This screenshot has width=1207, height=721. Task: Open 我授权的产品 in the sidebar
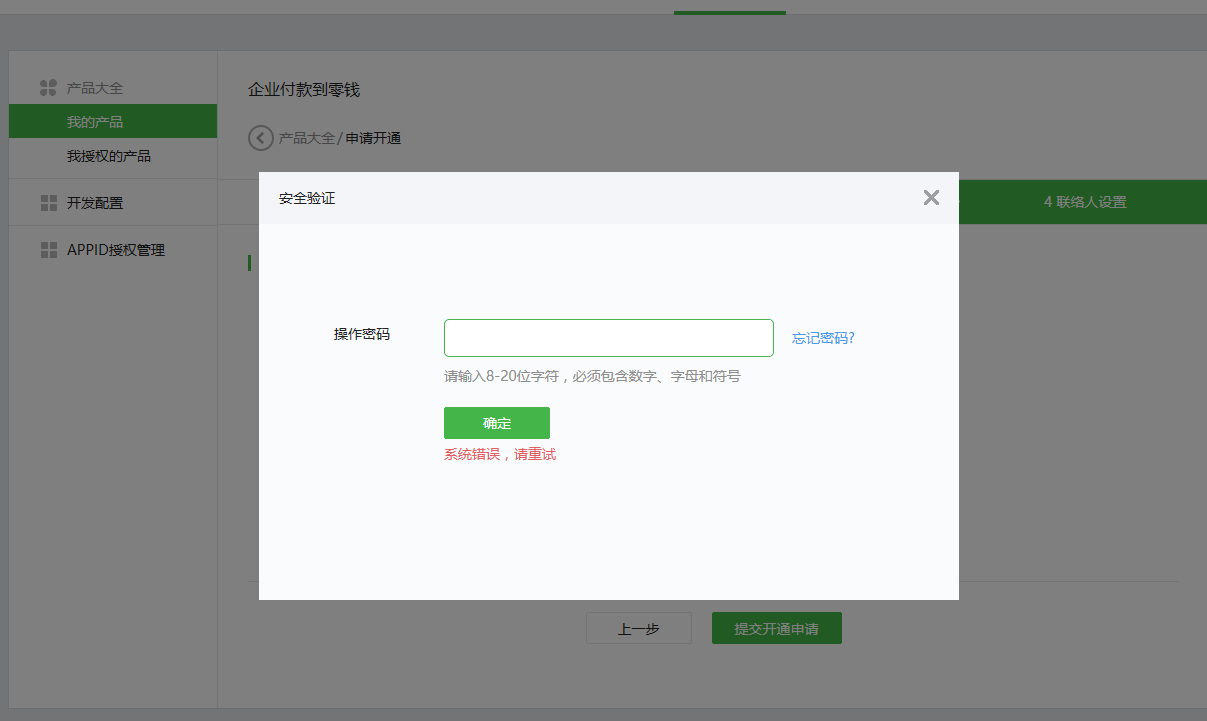coord(109,156)
